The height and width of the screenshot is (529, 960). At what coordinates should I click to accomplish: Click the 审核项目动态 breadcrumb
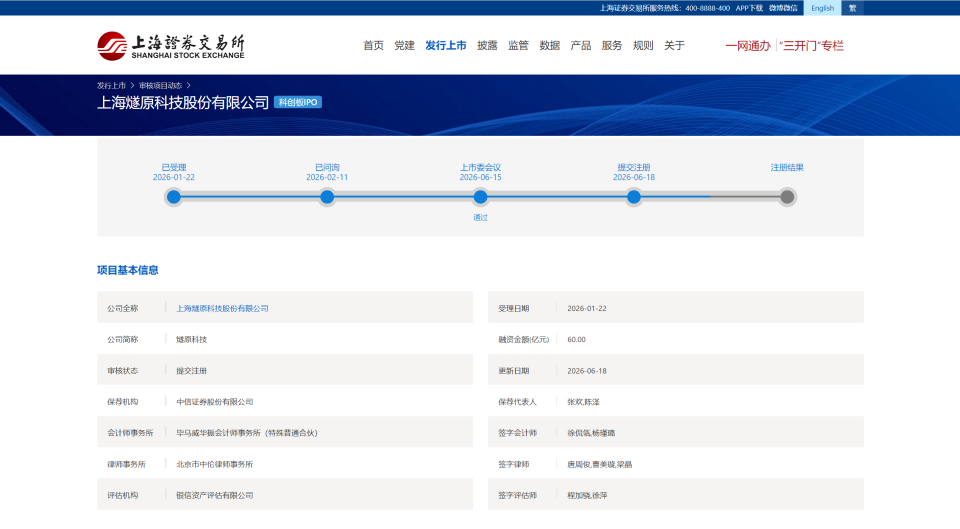pyautogui.click(x=160, y=86)
